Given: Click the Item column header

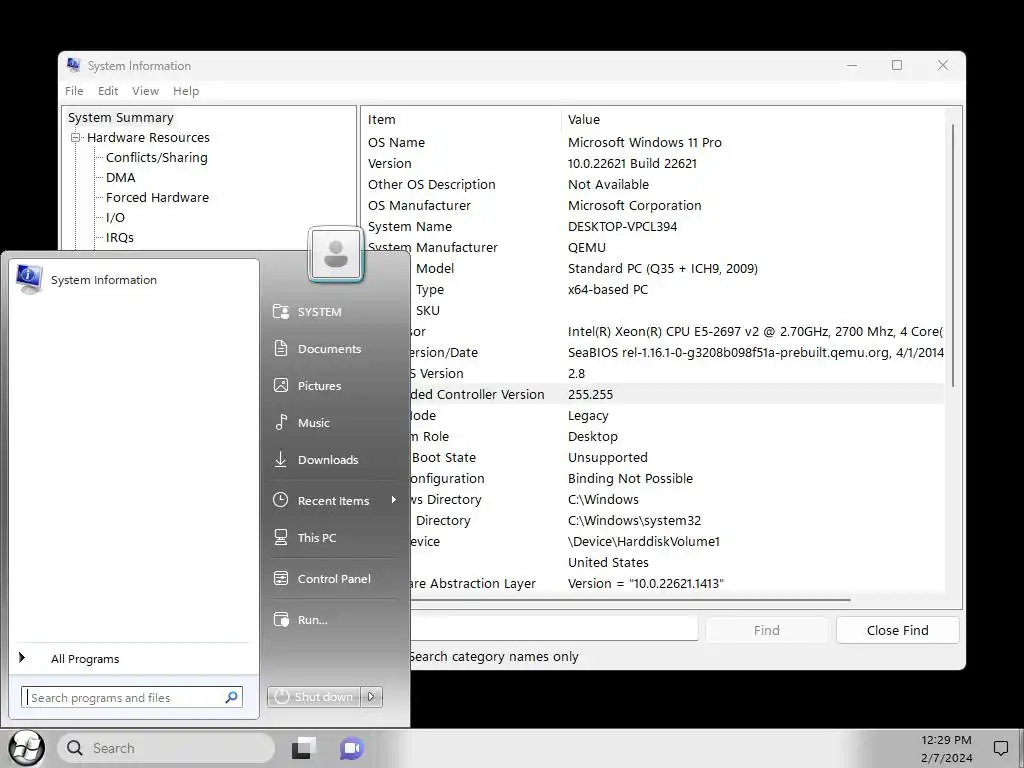Looking at the screenshot, I should [x=461, y=120].
